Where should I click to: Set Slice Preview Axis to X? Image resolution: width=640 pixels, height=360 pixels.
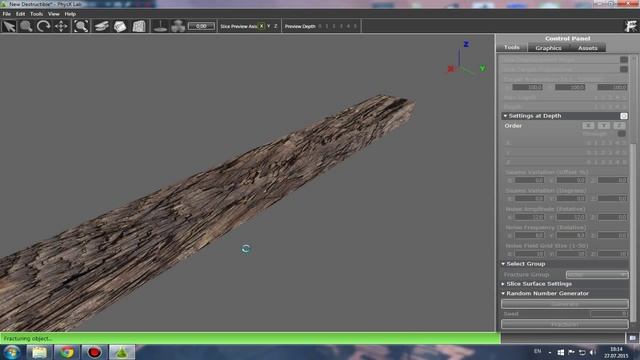[262, 26]
